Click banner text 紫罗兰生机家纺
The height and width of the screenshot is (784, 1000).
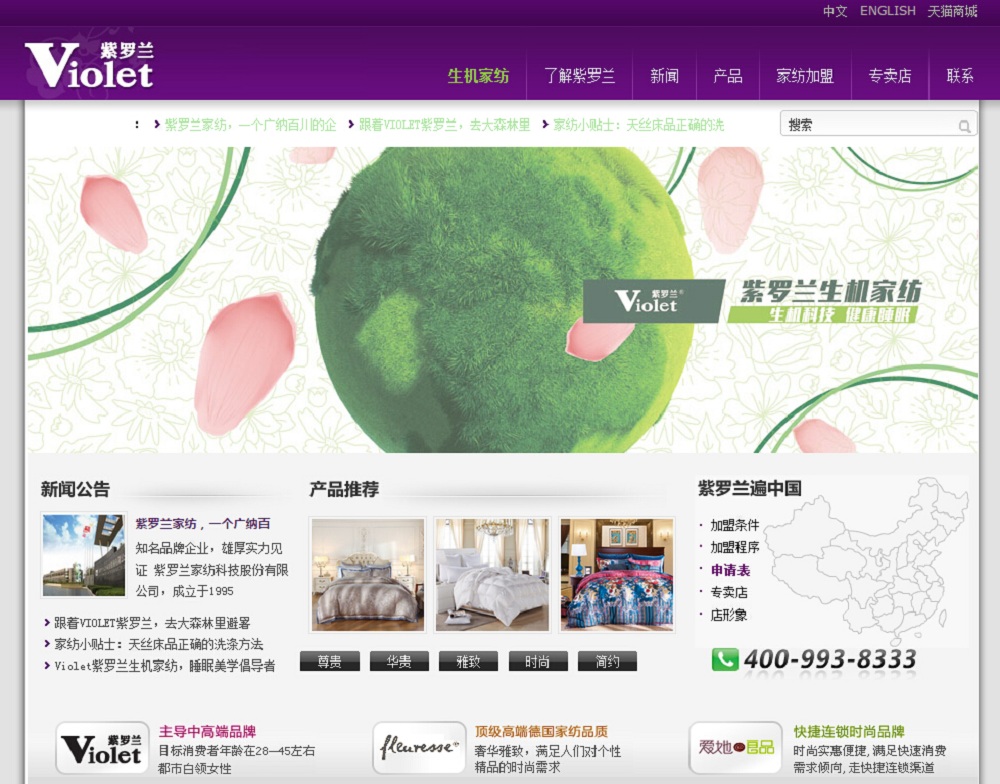(830, 292)
